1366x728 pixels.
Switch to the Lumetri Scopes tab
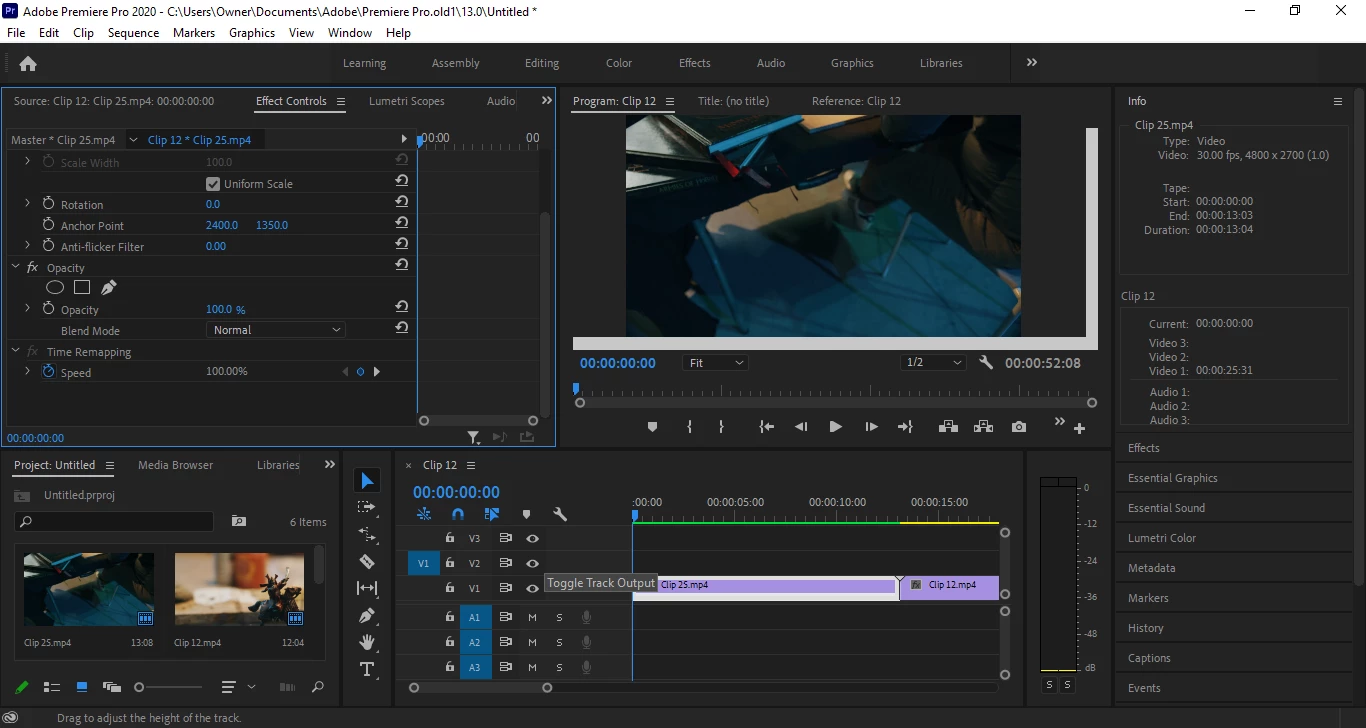[x=406, y=101]
